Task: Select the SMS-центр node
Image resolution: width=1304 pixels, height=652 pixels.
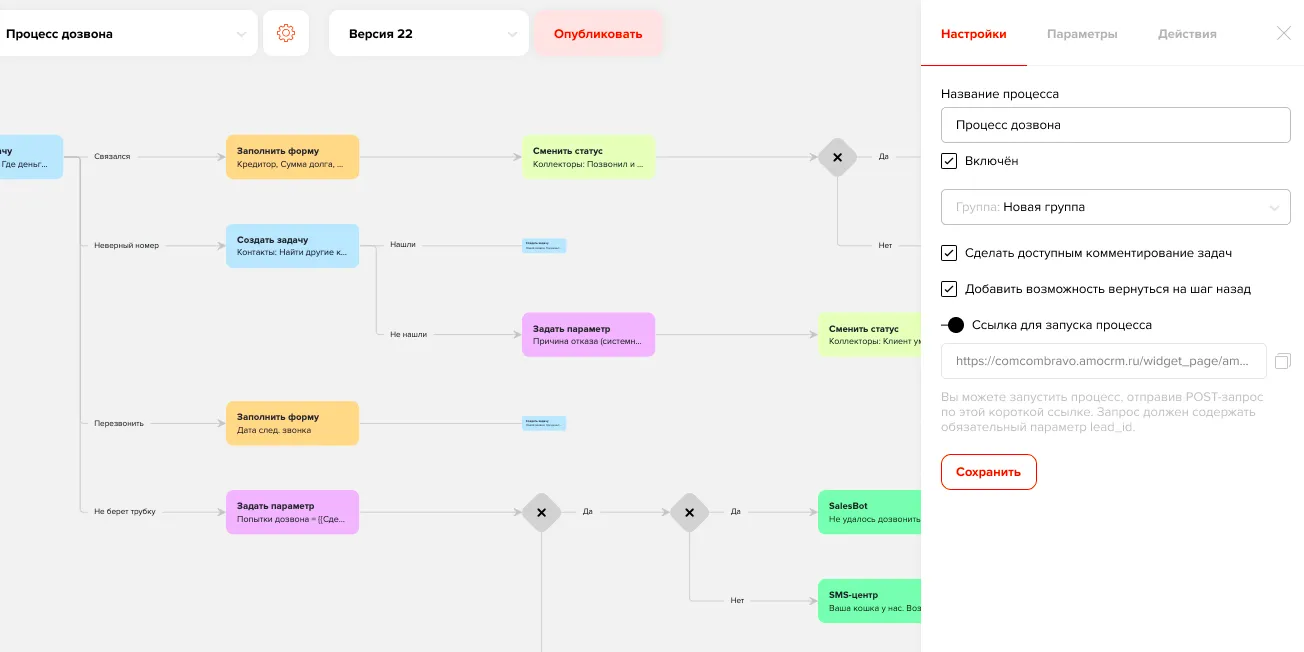Action: pyautogui.click(x=868, y=601)
